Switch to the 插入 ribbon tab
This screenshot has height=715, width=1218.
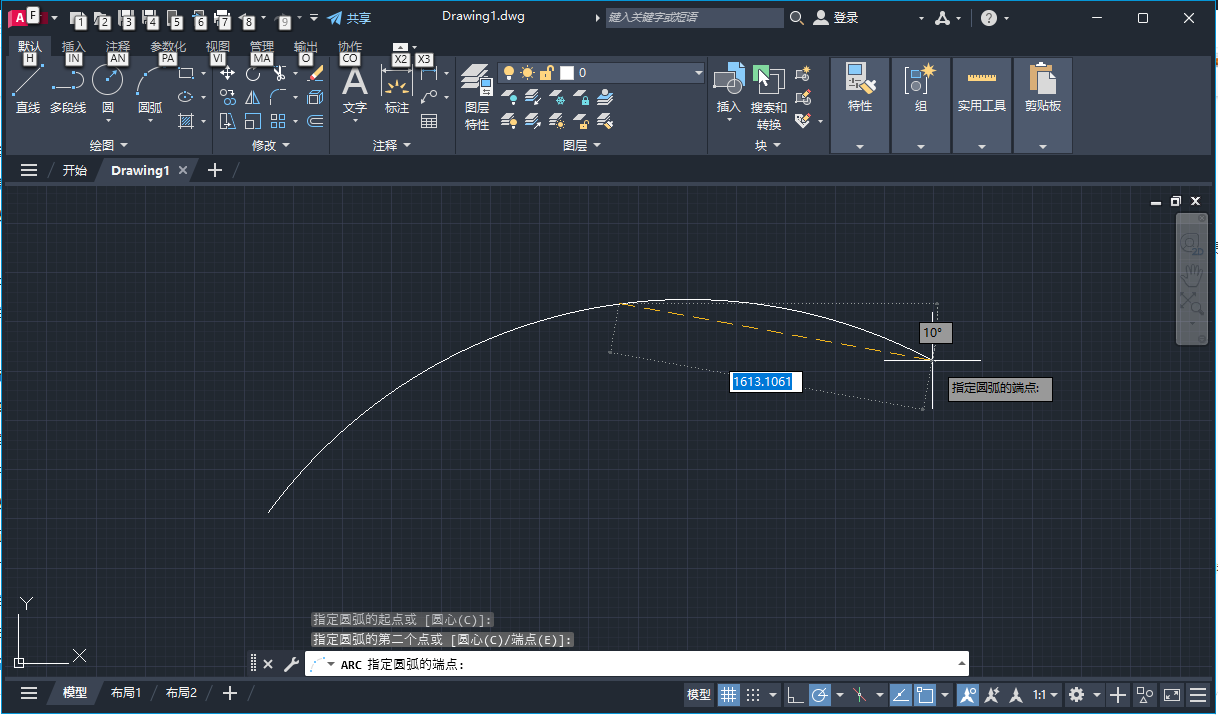72,48
